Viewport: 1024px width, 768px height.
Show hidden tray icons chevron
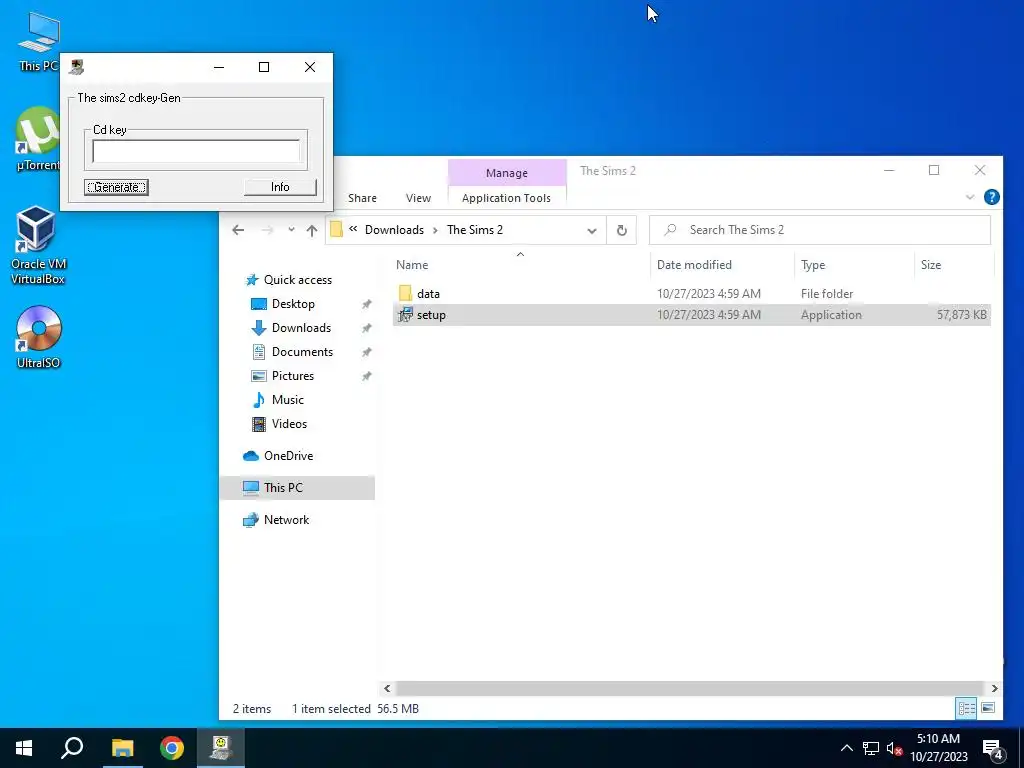coord(846,748)
